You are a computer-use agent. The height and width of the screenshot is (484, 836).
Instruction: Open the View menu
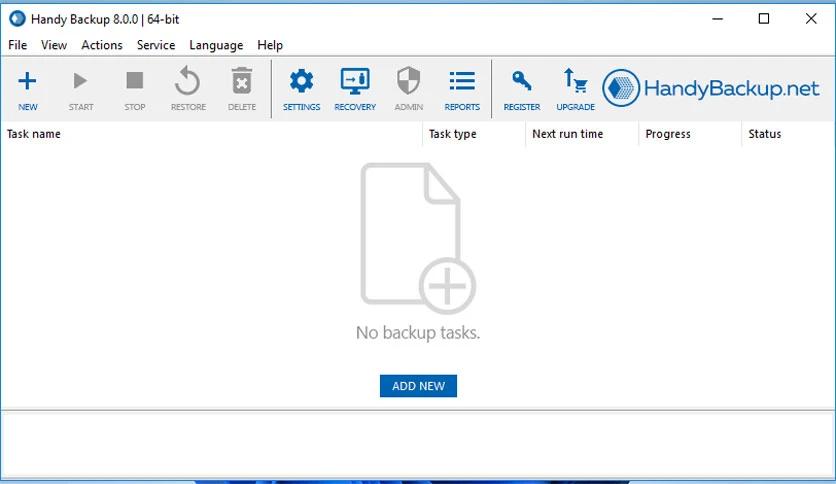point(54,45)
